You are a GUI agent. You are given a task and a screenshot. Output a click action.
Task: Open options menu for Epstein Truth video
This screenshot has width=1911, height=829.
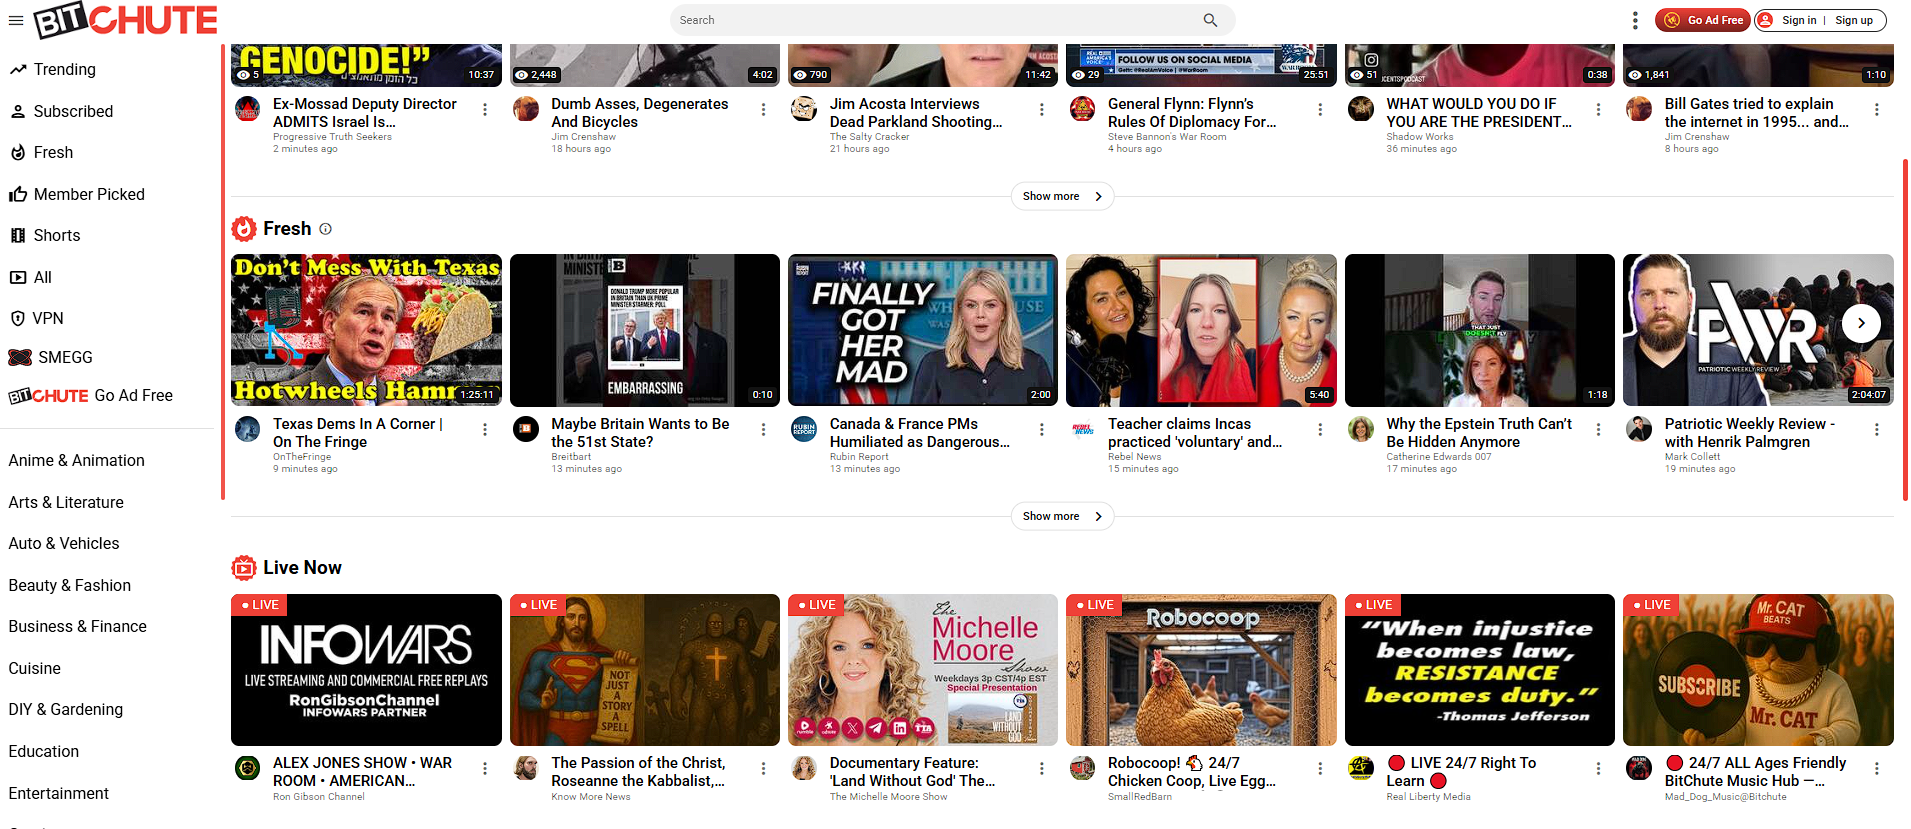click(1598, 430)
